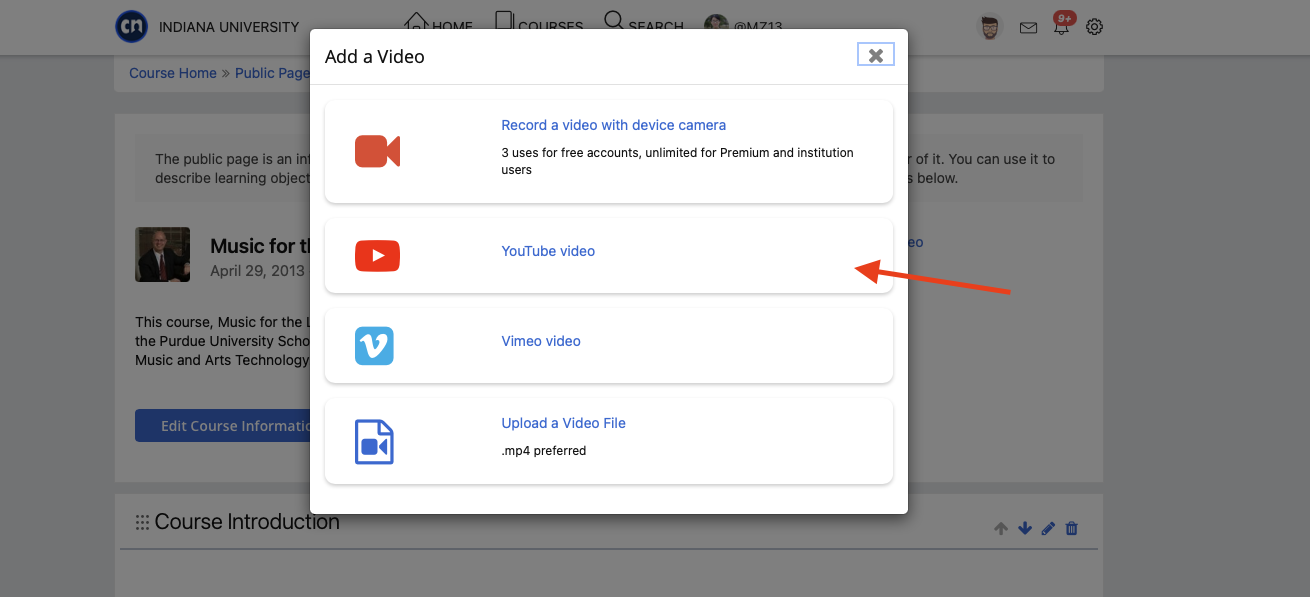The image size is (1310, 597).
Task: Move Course Introduction section down arrow
Action: [1024, 528]
